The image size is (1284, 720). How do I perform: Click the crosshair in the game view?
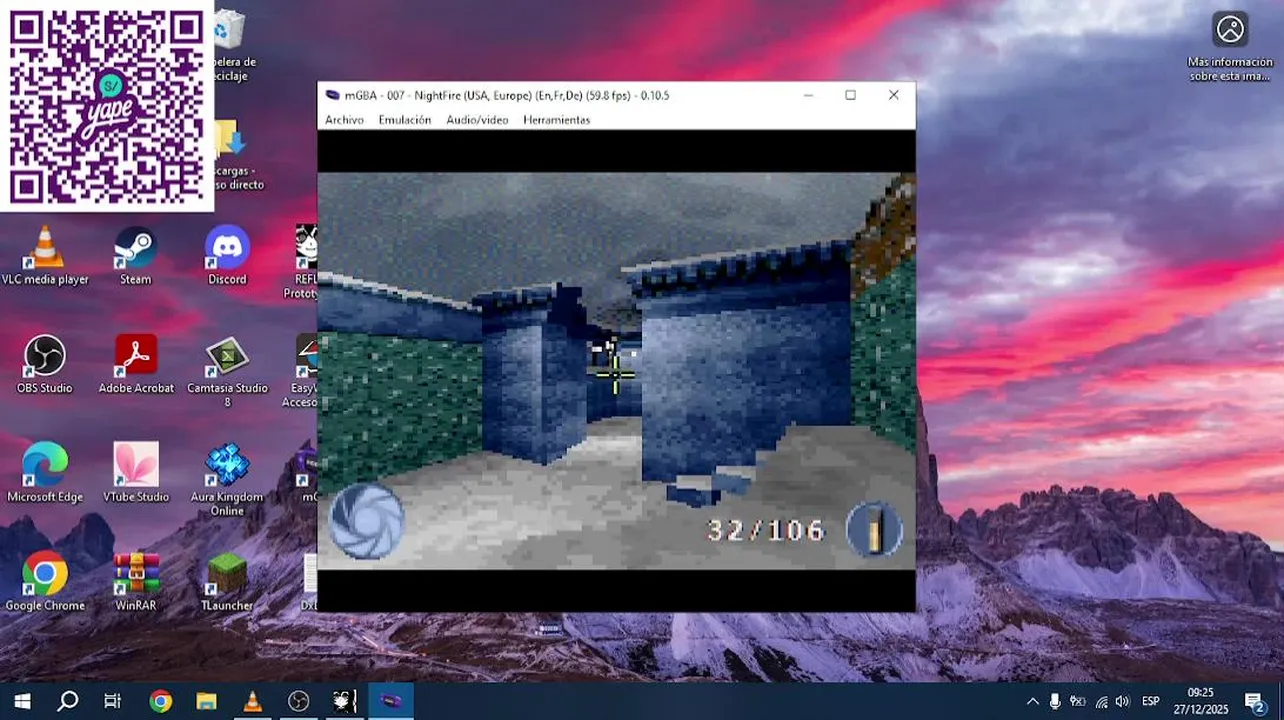click(615, 374)
